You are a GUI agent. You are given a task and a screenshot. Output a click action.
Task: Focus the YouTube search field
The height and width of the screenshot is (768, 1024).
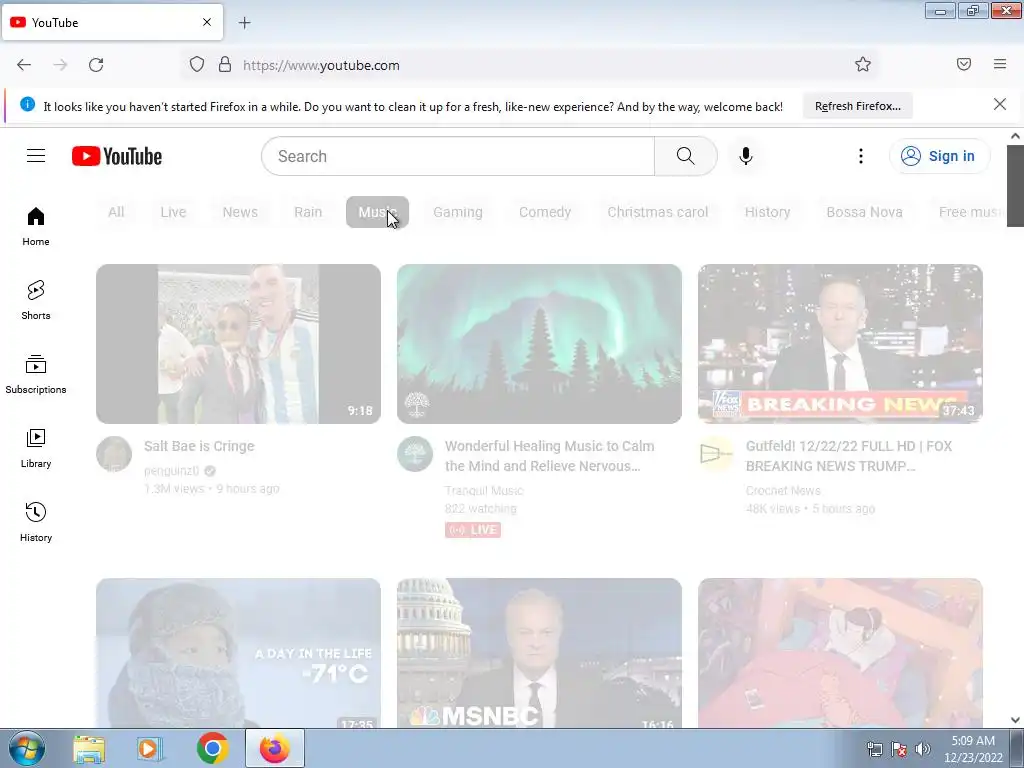[x=458, y=156]
